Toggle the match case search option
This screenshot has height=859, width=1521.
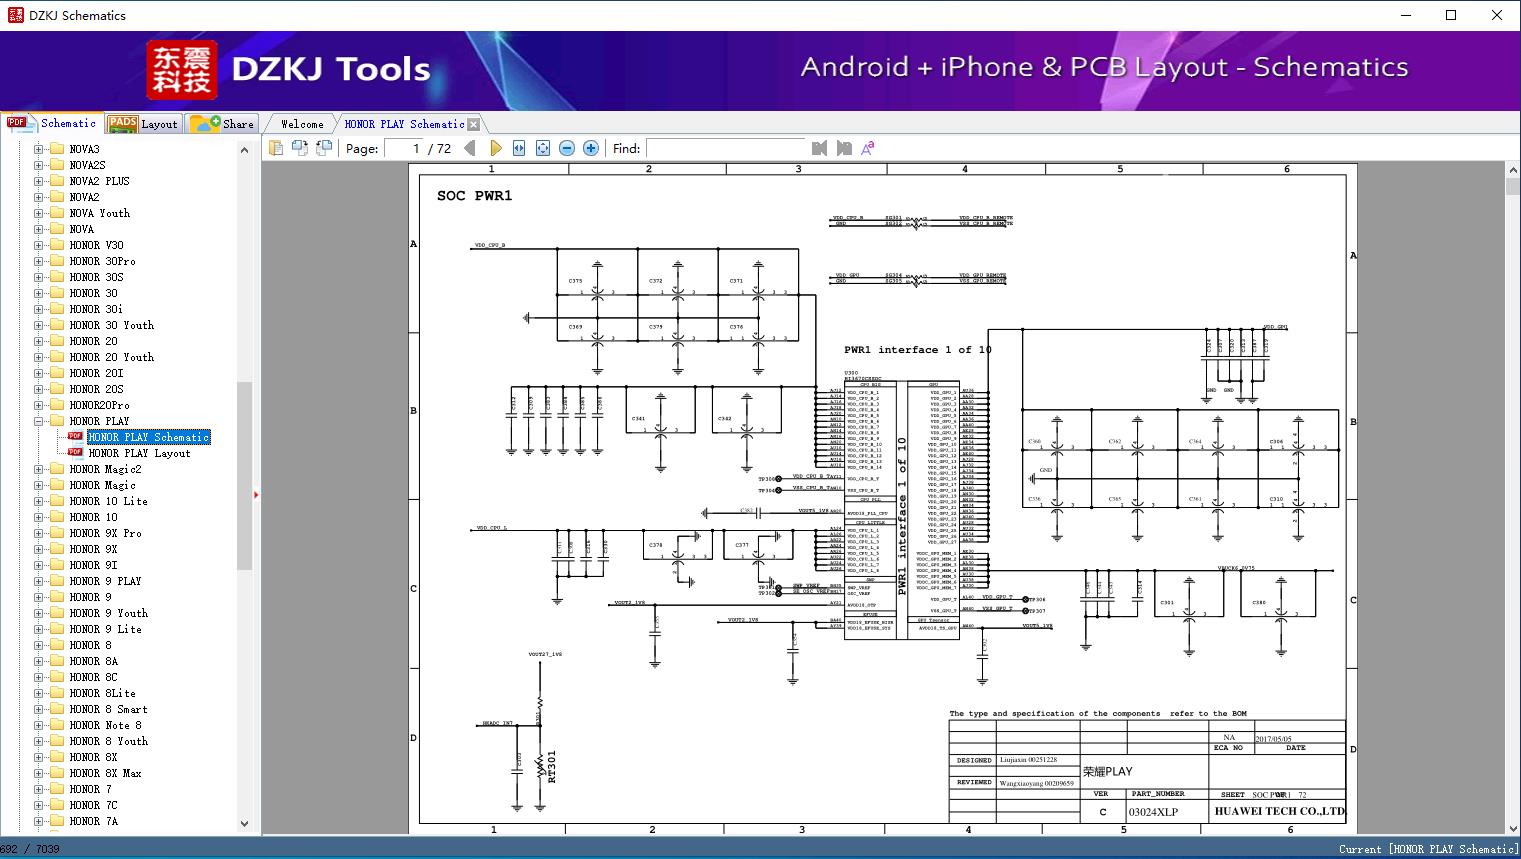click(868, 148)
